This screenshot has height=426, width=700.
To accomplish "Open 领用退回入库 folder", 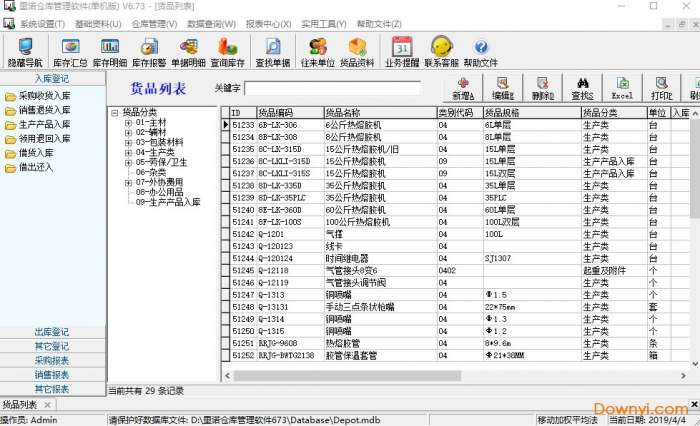I will [x=38, y=138].
